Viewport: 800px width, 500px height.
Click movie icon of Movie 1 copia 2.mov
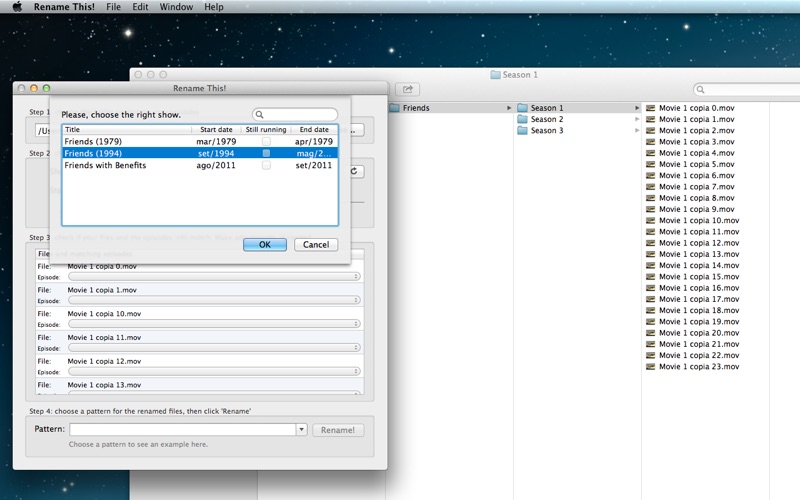pos(651,130)
